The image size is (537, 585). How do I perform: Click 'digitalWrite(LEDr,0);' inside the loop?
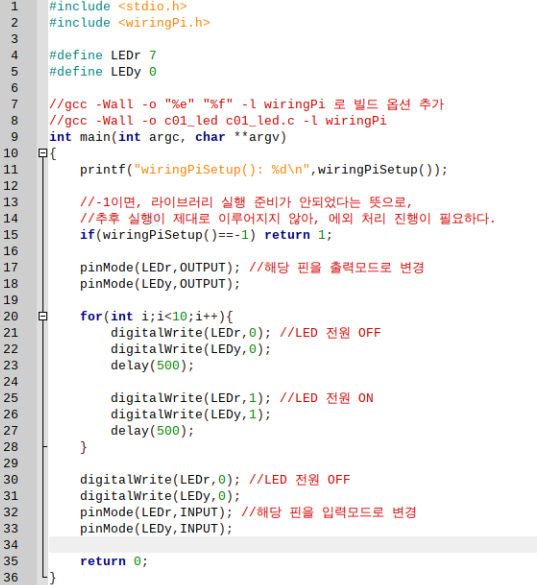click(x=191, y=333)
